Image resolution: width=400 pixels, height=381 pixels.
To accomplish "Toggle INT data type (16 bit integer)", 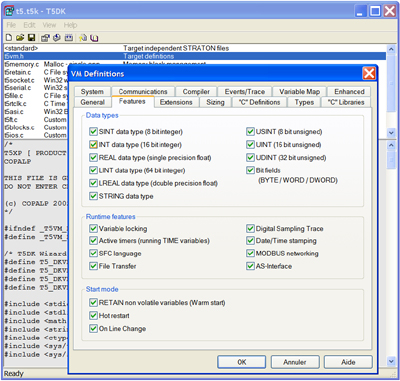I will coord(93,144).
